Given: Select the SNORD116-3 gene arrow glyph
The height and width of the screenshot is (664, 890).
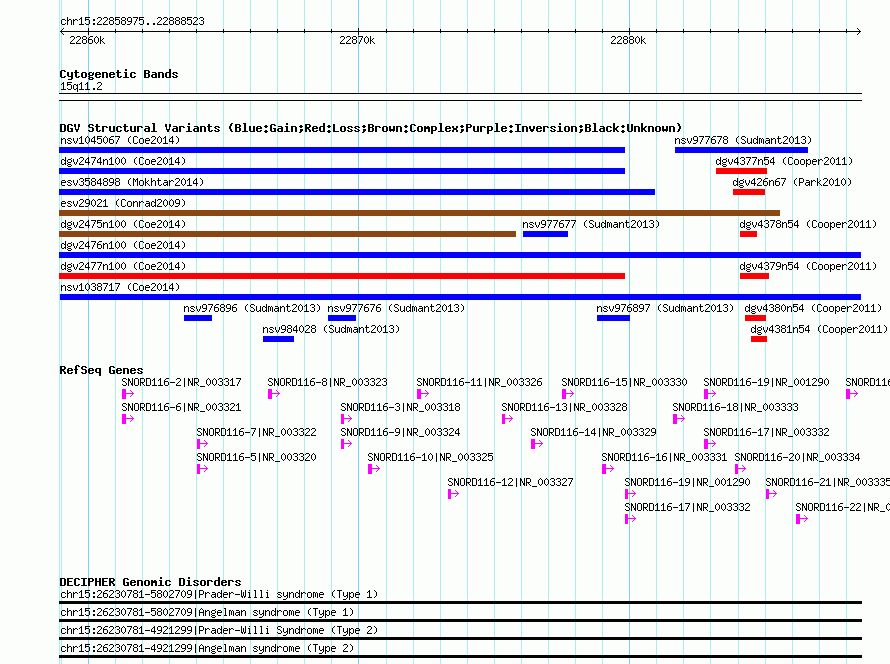Looking at the screenshot, I should click(x=346, y=419).
